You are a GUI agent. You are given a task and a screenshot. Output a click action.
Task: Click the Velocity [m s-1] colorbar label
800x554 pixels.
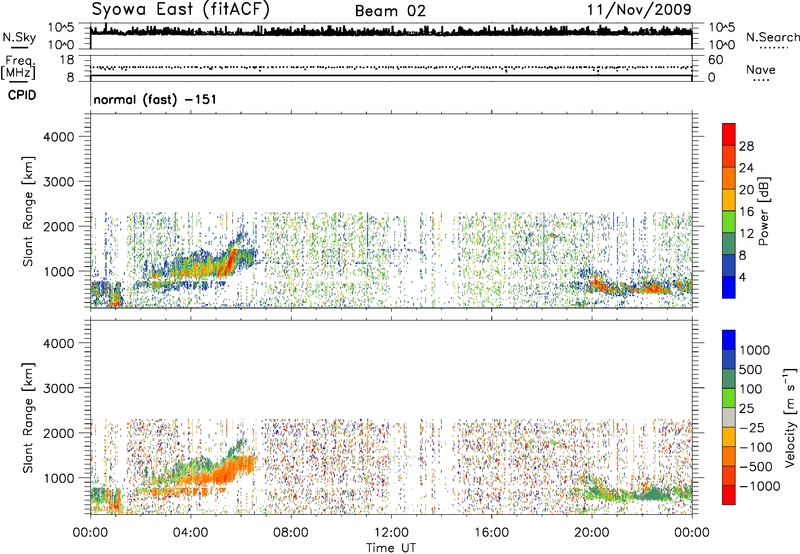point(790,417)
